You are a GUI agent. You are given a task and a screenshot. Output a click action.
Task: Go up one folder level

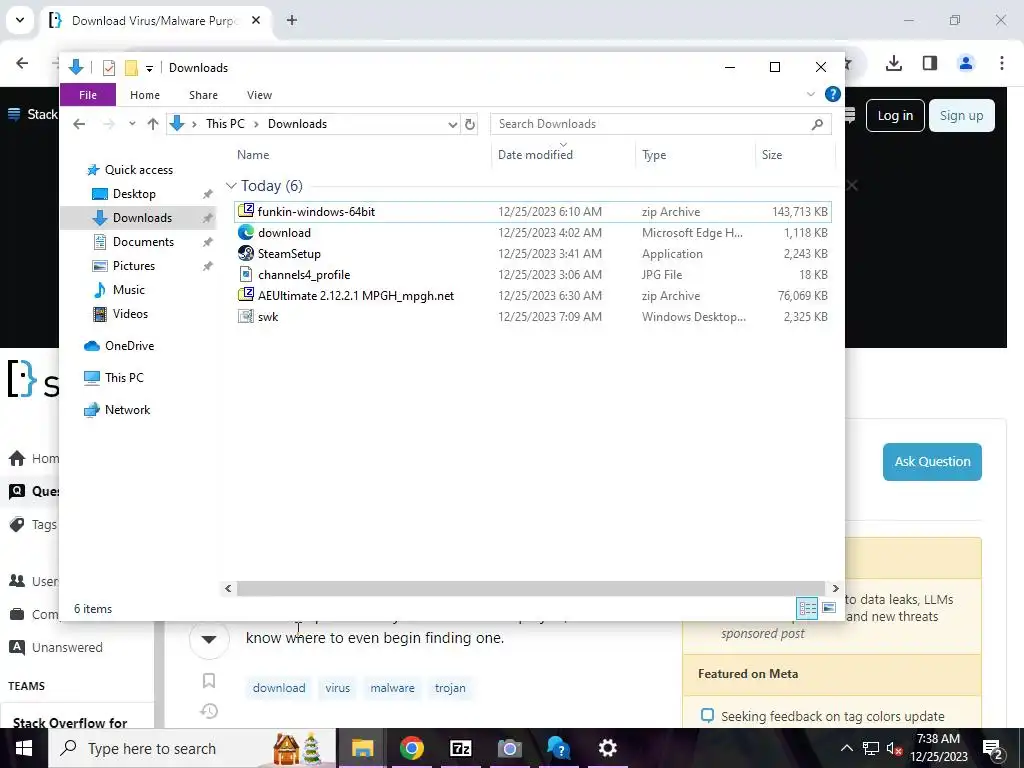153,124
